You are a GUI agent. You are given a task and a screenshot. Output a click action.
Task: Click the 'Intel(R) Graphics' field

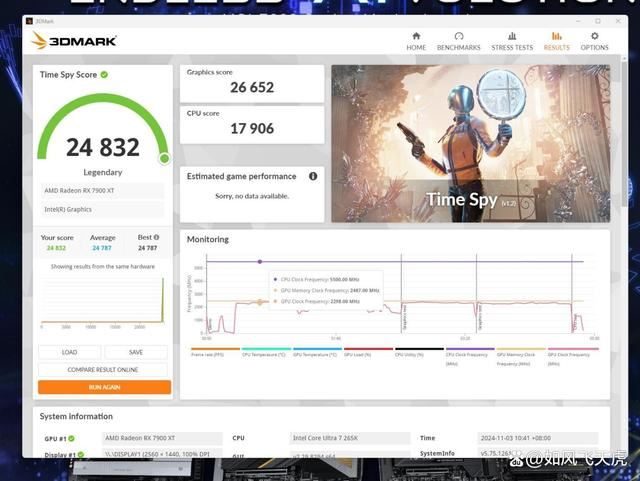click(102, 209)
